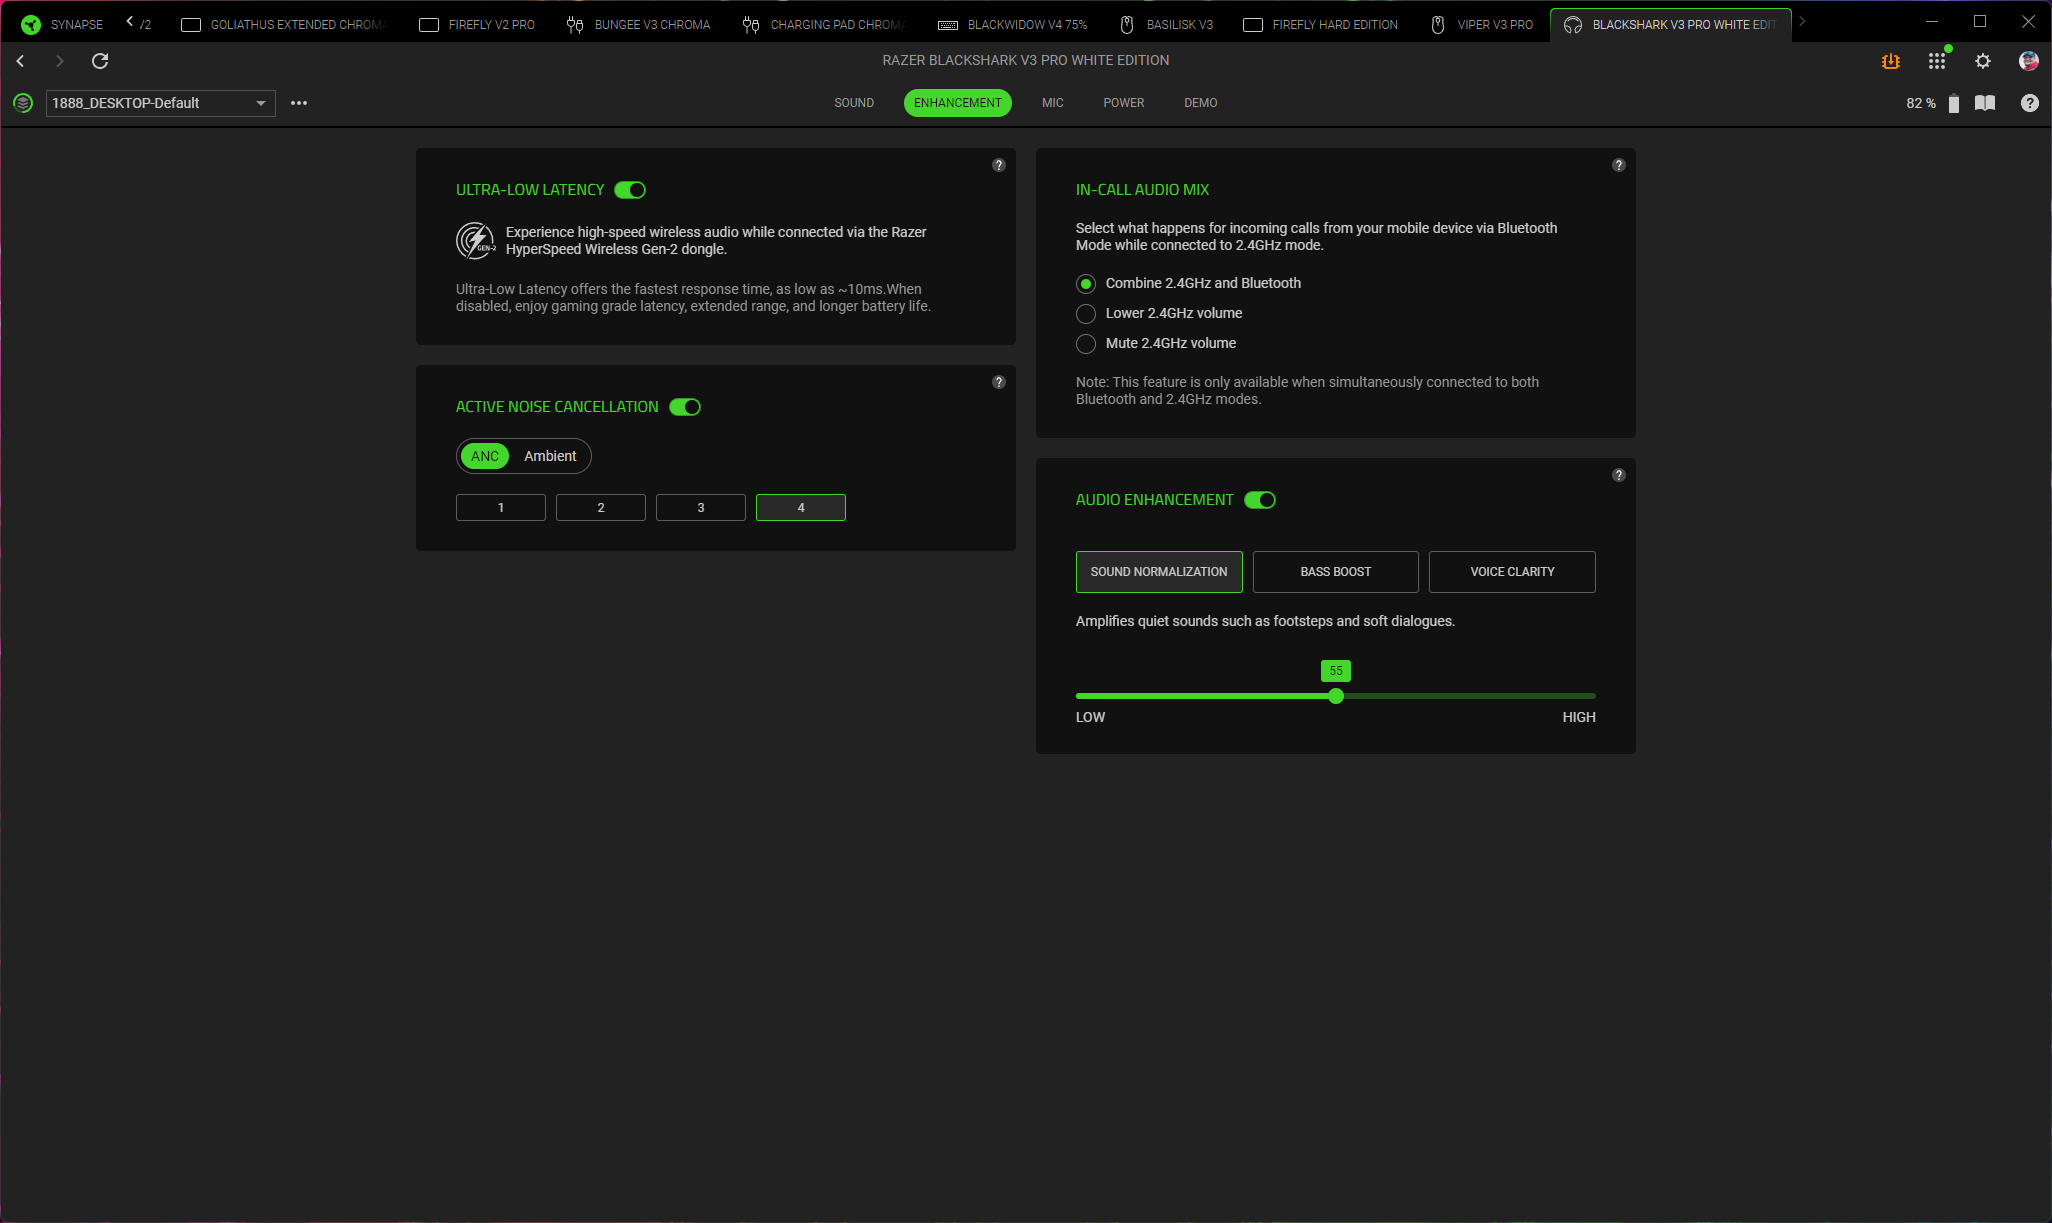This screenshot has height=1223, width=2052.
Task: Open the profile three-dots more options menu
Action: pos(298,103)
